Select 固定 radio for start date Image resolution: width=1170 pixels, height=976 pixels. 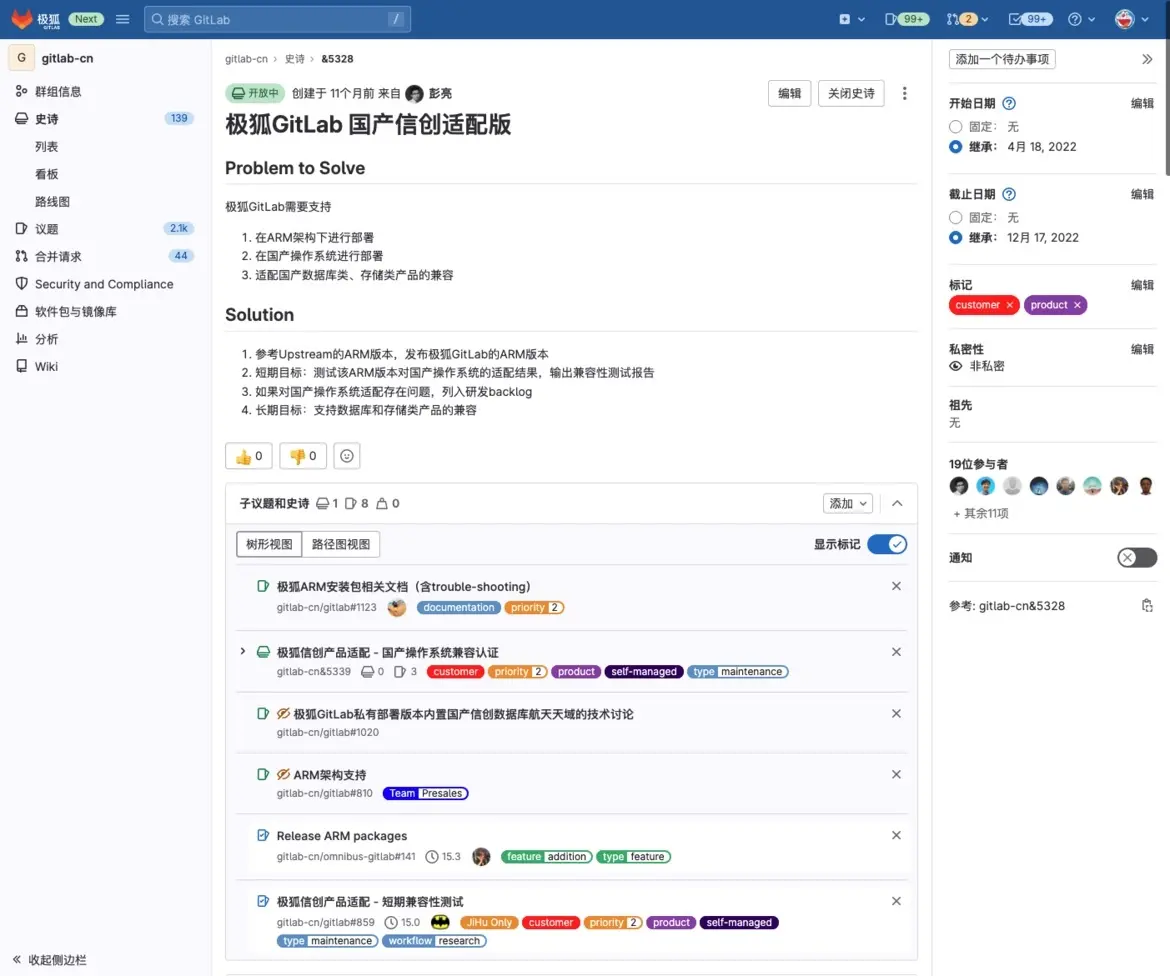click(956, 127)
